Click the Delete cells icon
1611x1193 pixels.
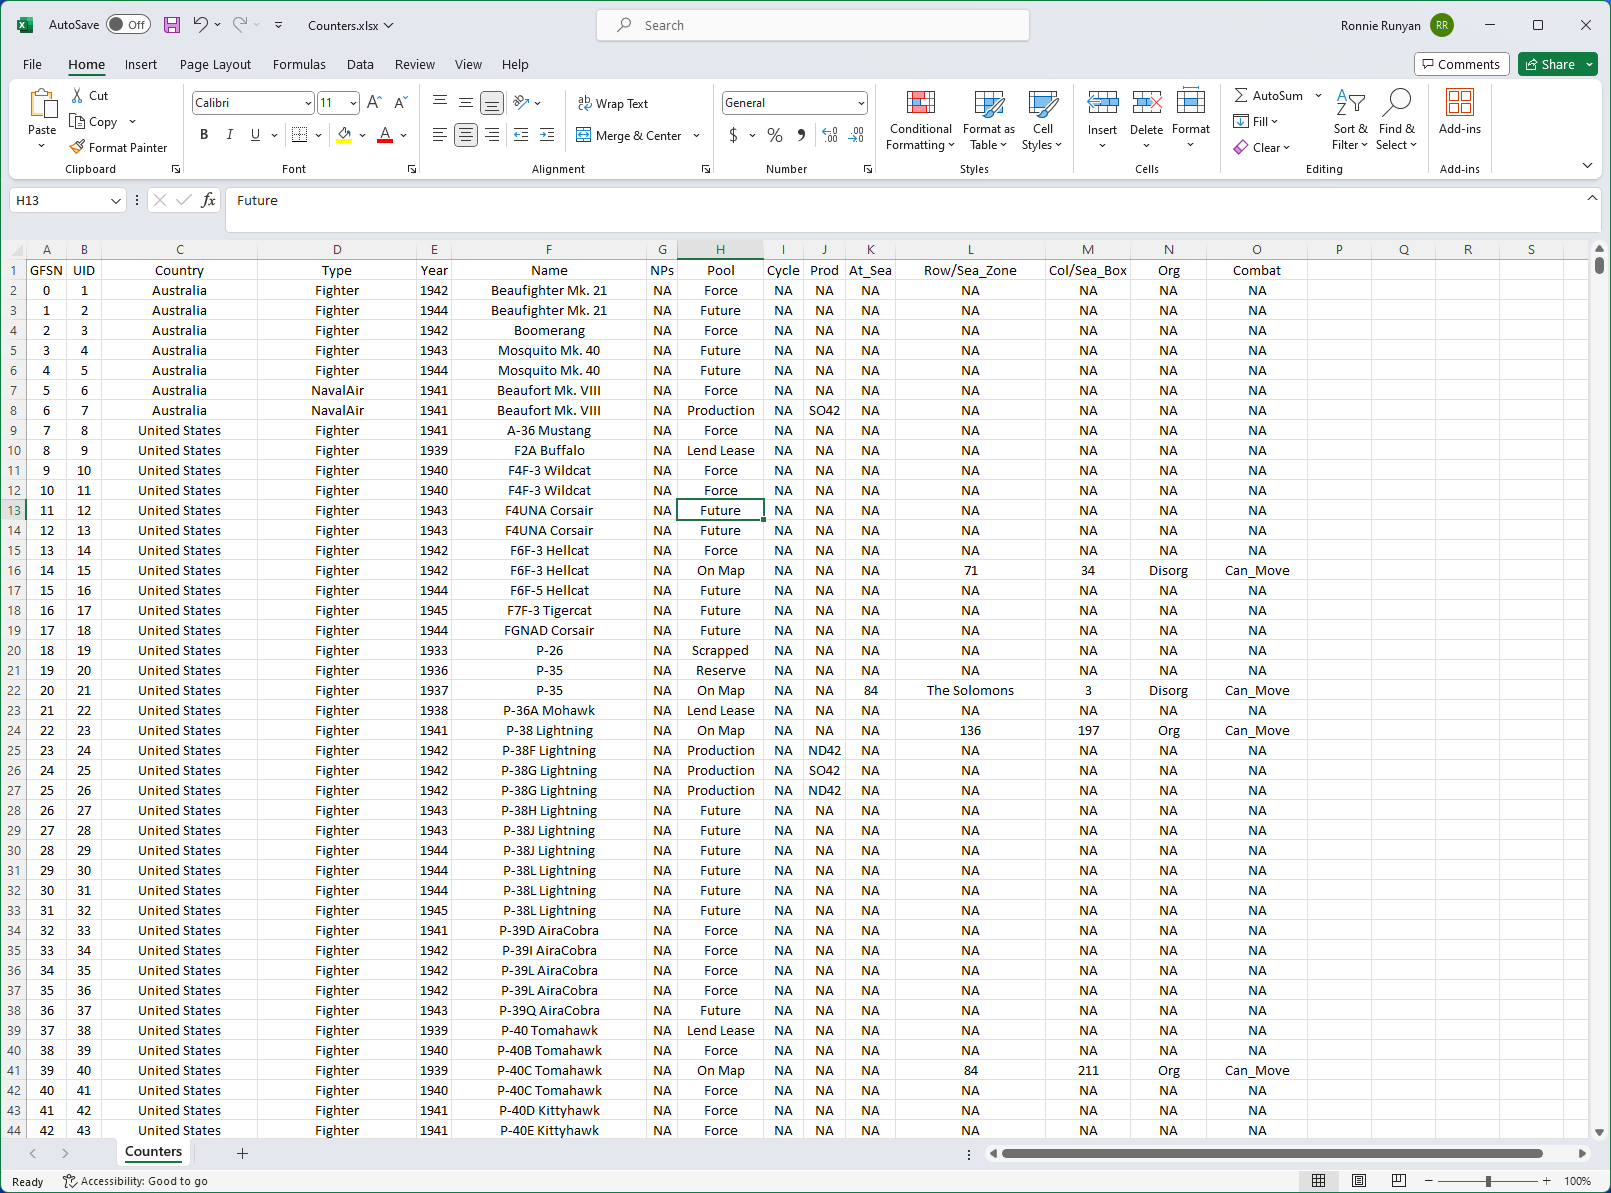pyautogui.click(x=1147, y=102)
